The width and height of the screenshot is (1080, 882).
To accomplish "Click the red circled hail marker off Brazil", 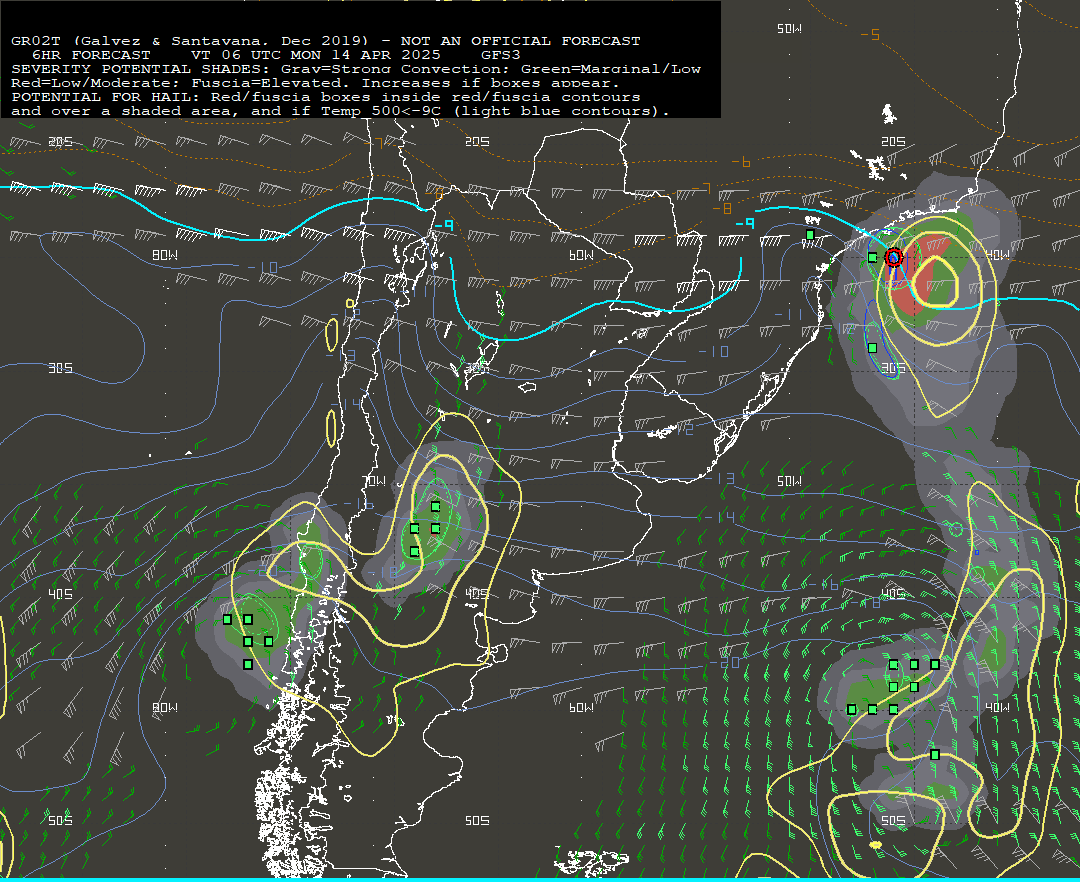I will (x=893, y=258).
